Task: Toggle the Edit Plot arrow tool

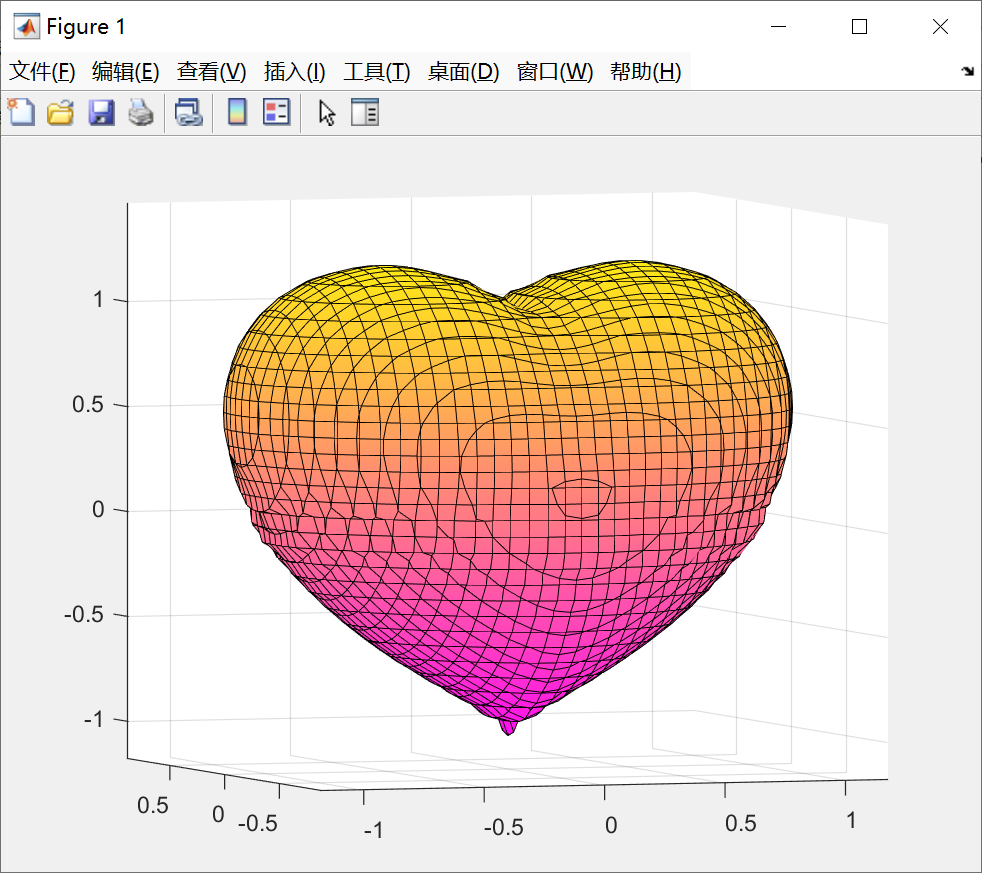Action: [x=326, y=112]
